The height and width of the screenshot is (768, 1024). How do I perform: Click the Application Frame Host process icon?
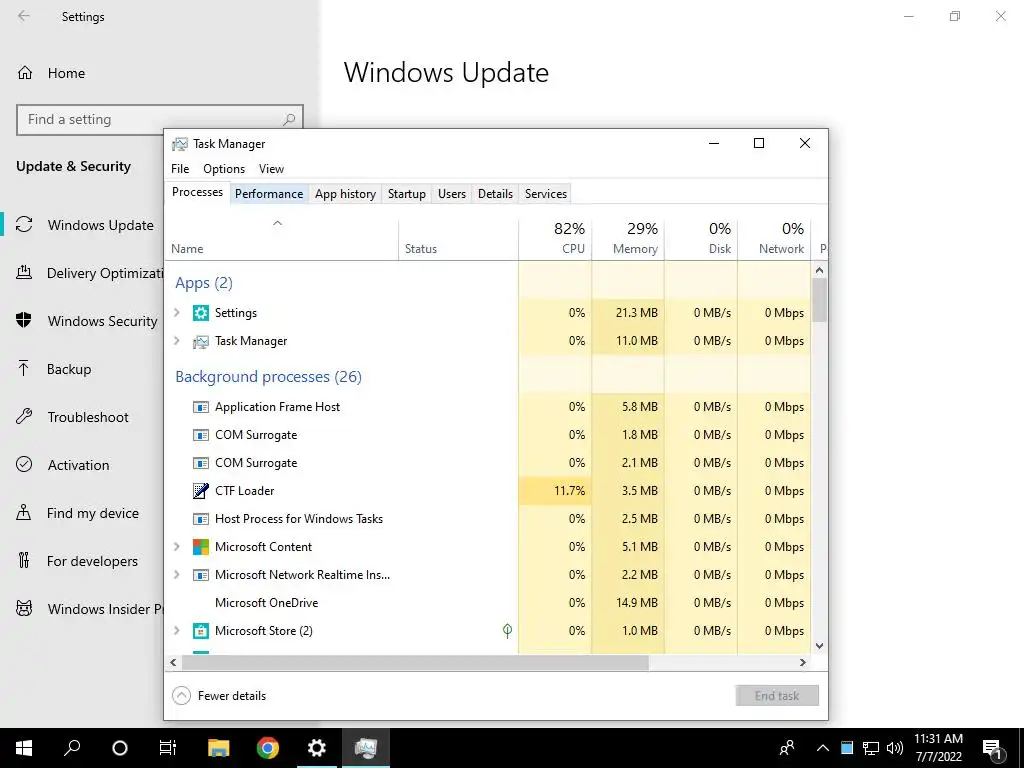(x=200, y=407)
